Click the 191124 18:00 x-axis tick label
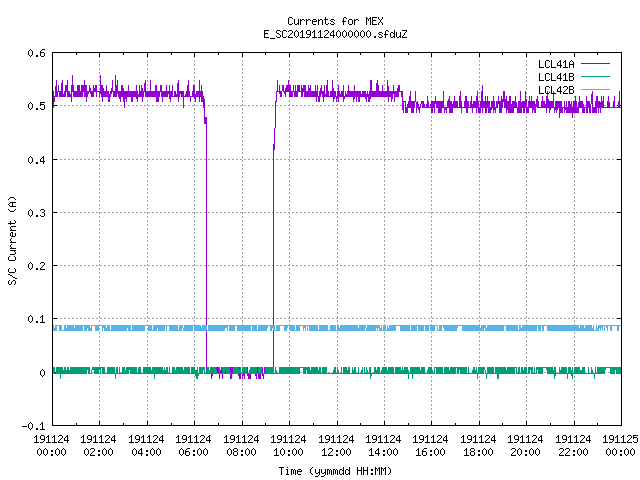This screenshot has height=480, width=640. (x=478, y=445)
